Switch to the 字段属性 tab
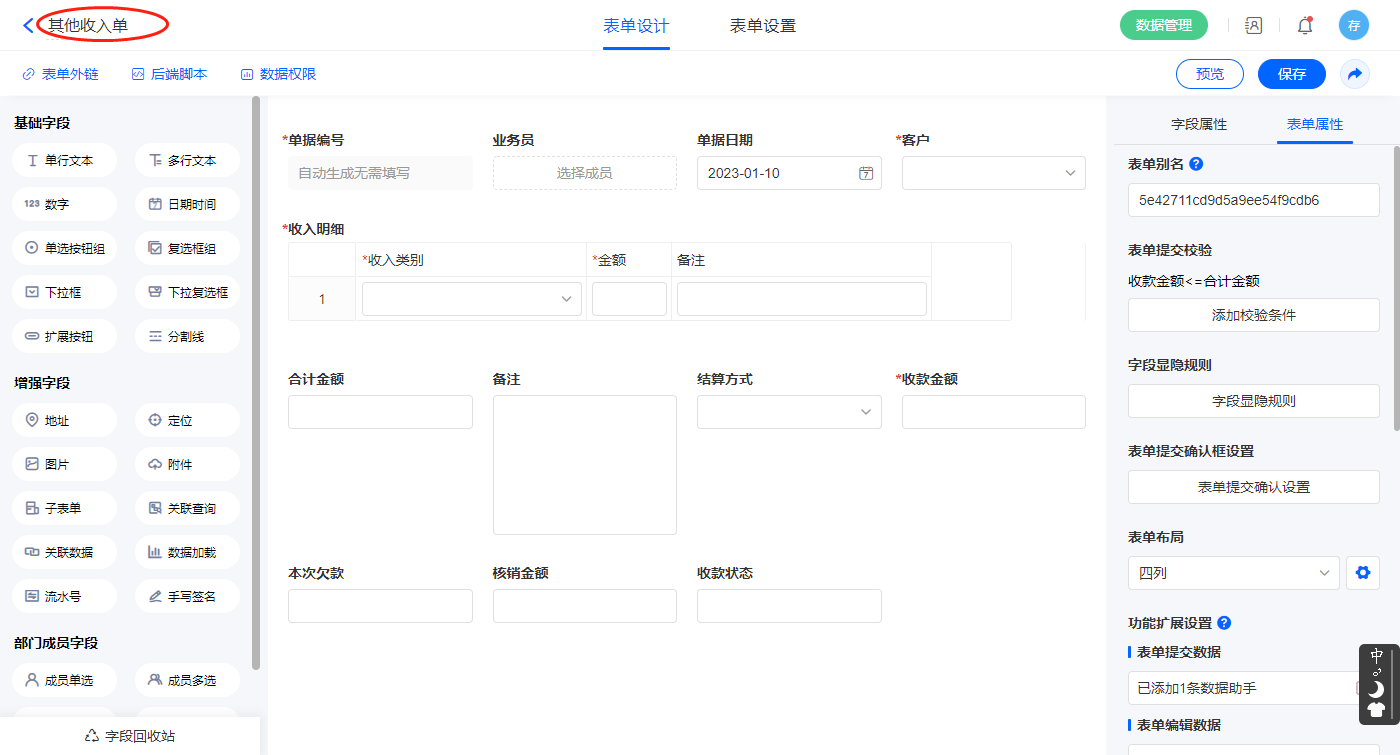This screenshot has height=755, width=1400. [1198, 124]
